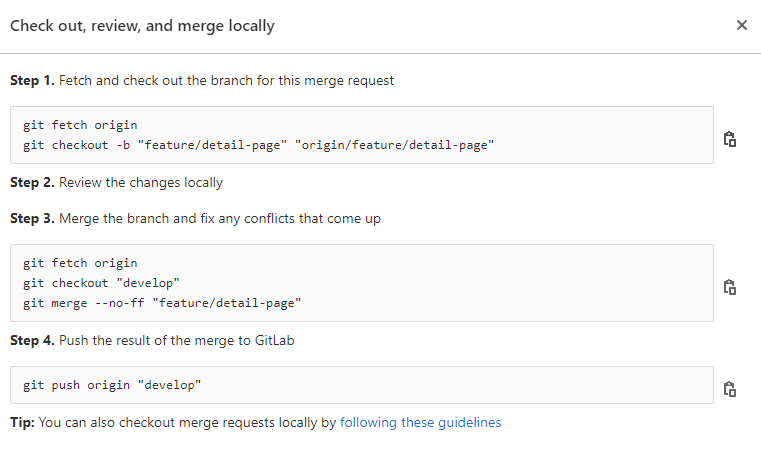Click the Step 4 push result heading
The image size is (761, 458).
point(152,341)
